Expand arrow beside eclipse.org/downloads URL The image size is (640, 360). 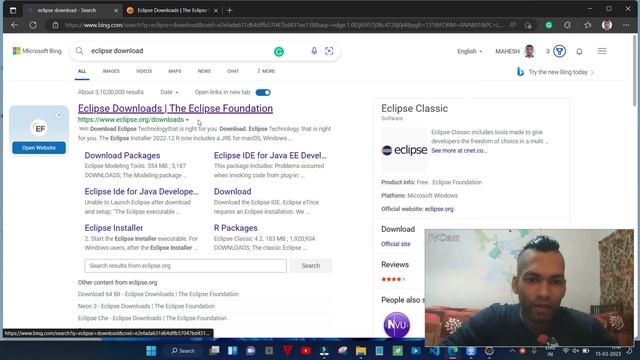[x=187, y=120]
